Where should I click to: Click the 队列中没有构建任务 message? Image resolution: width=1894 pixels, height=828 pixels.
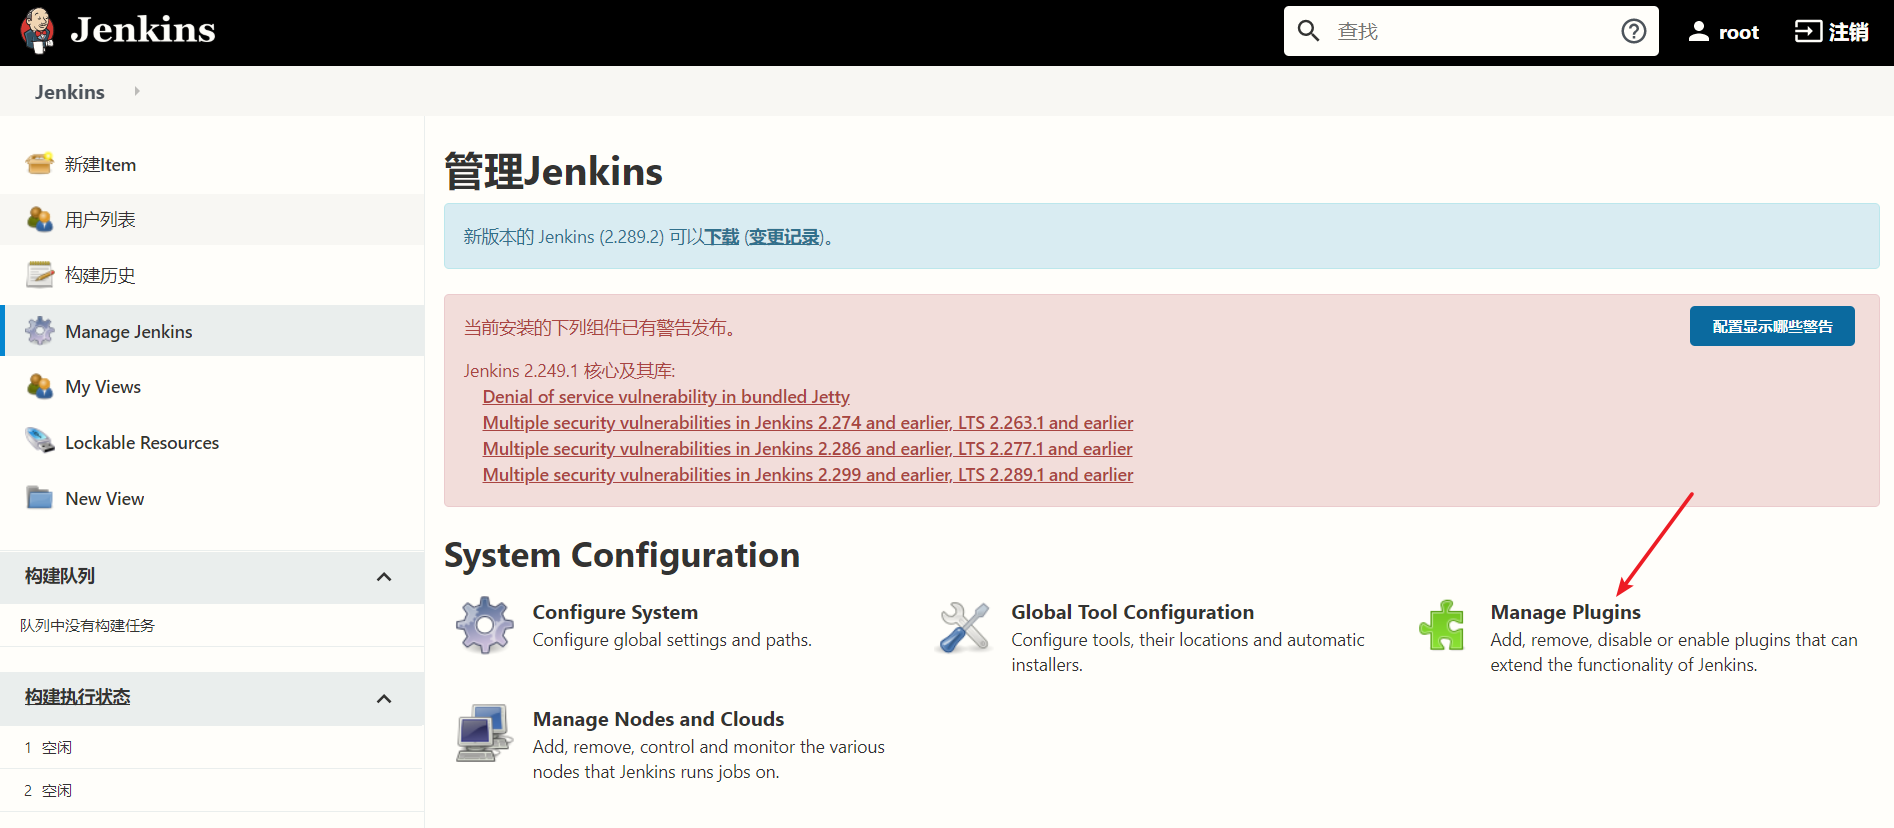coord(88,626)
